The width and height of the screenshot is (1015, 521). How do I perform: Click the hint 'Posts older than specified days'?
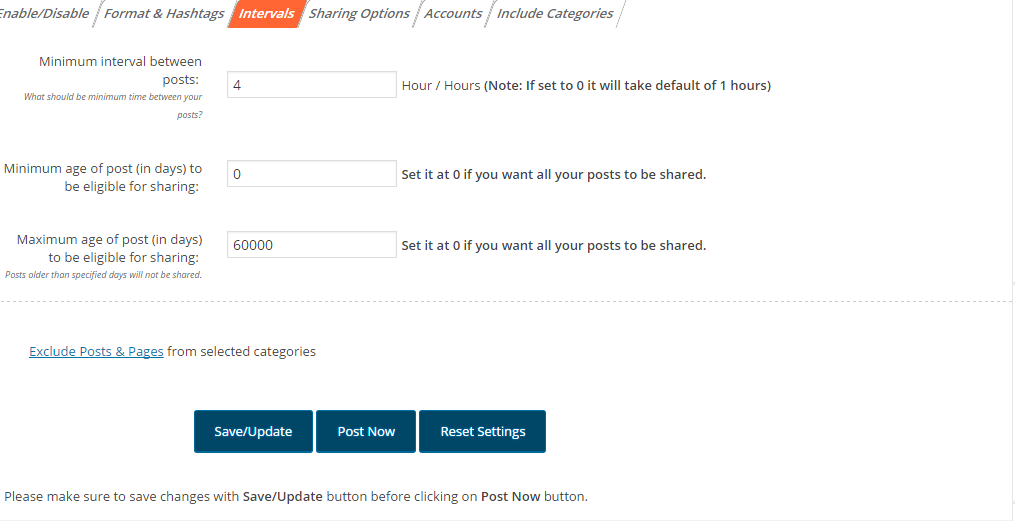pyautogui.click(x=104, y=274)
